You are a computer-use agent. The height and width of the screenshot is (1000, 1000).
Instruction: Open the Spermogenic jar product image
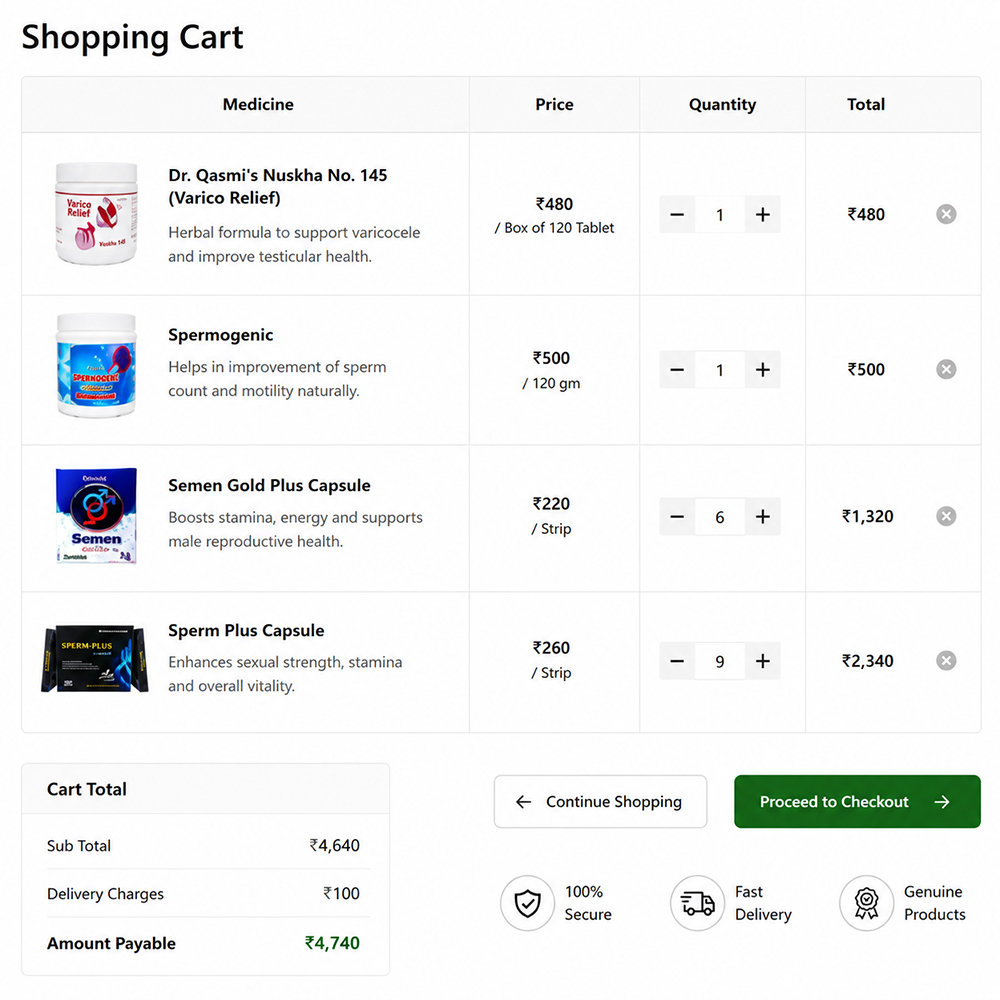tap(96, 365)
